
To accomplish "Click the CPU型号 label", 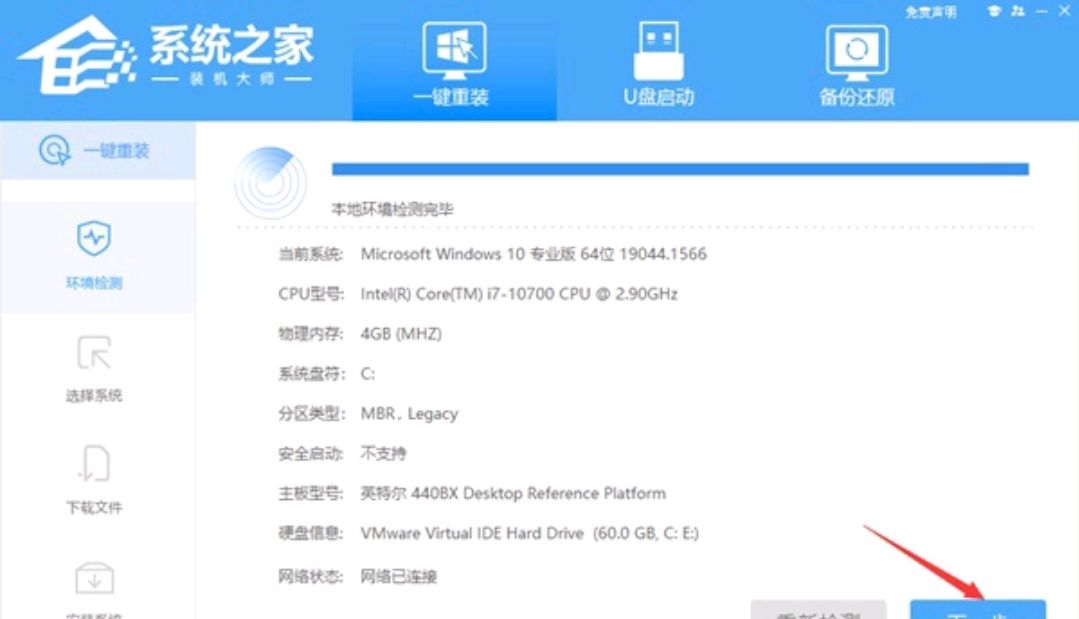I will pos(311,294).
